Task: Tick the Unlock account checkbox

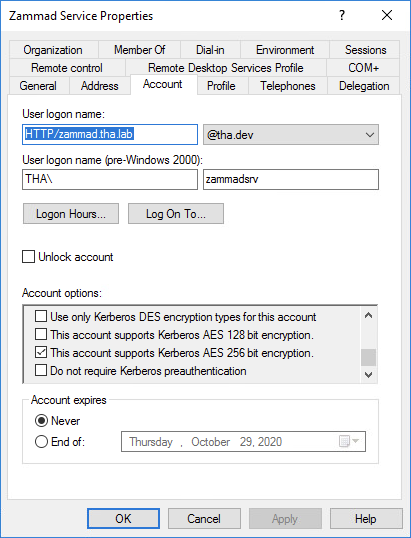Action: (28, 257)
